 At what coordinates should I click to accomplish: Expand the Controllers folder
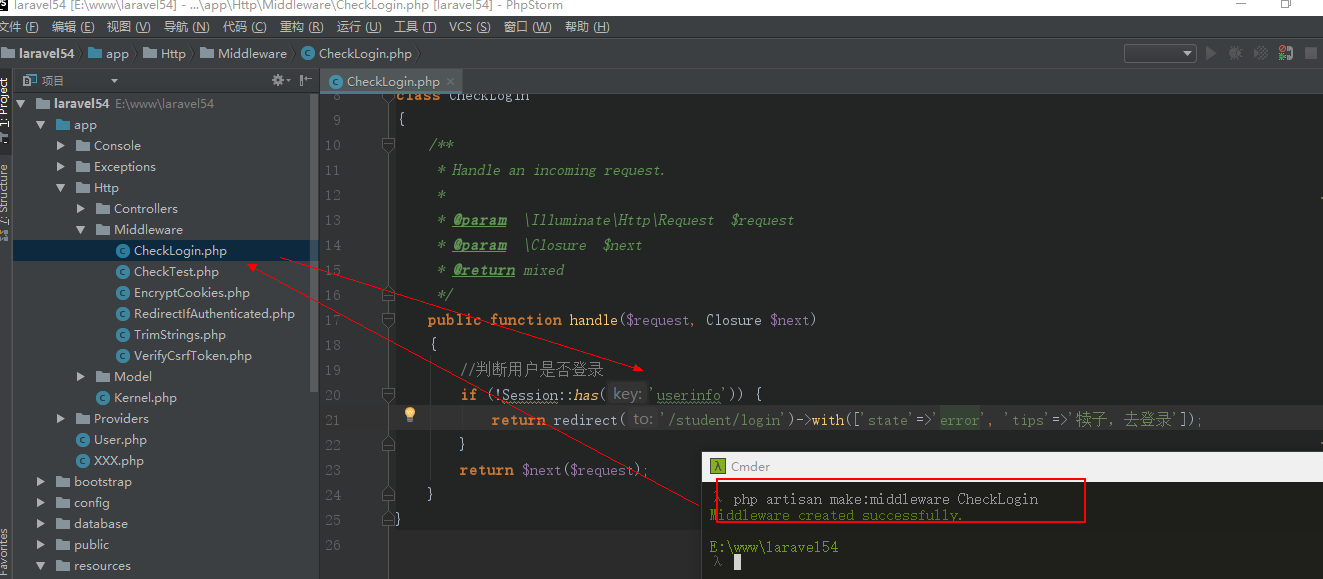[x=81, y=209]
